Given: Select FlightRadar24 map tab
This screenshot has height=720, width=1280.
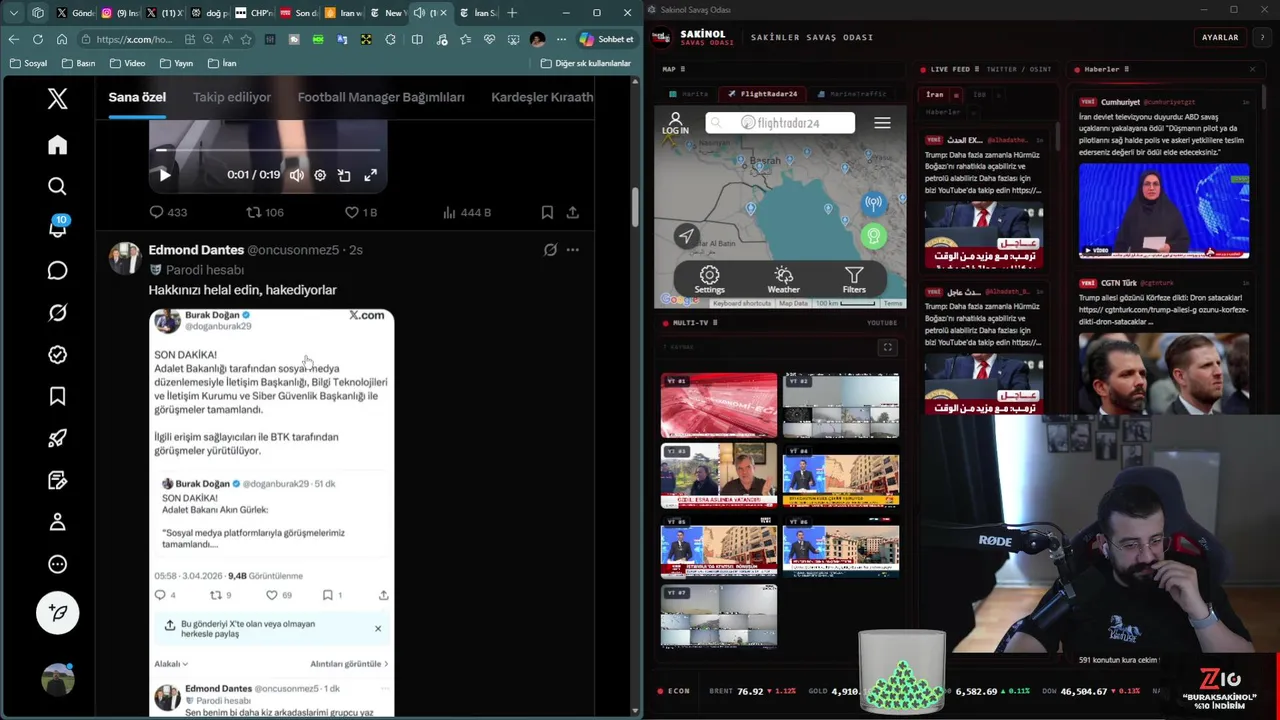Looking at the screenshot, I should 763,94.
